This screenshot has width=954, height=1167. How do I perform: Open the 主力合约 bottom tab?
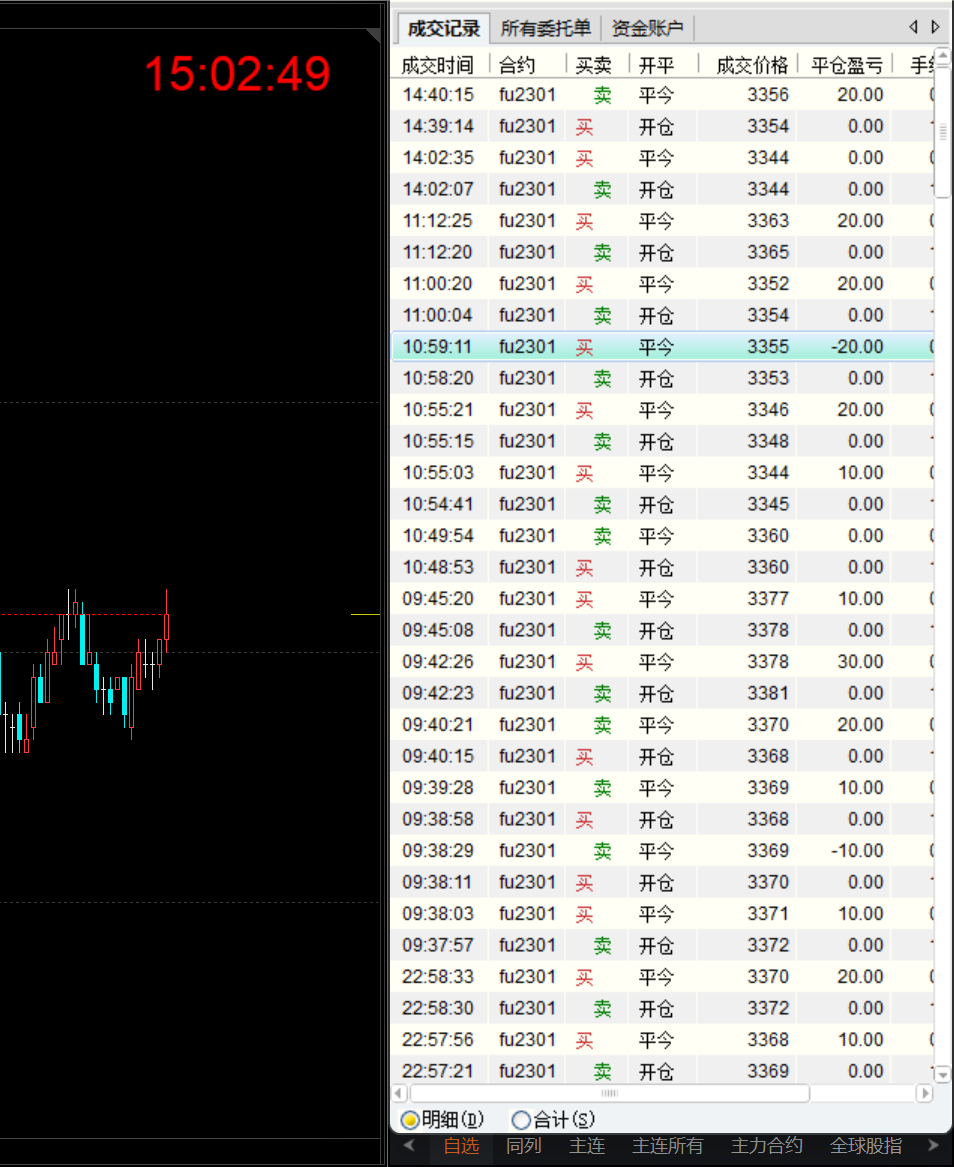[766, 1146]
